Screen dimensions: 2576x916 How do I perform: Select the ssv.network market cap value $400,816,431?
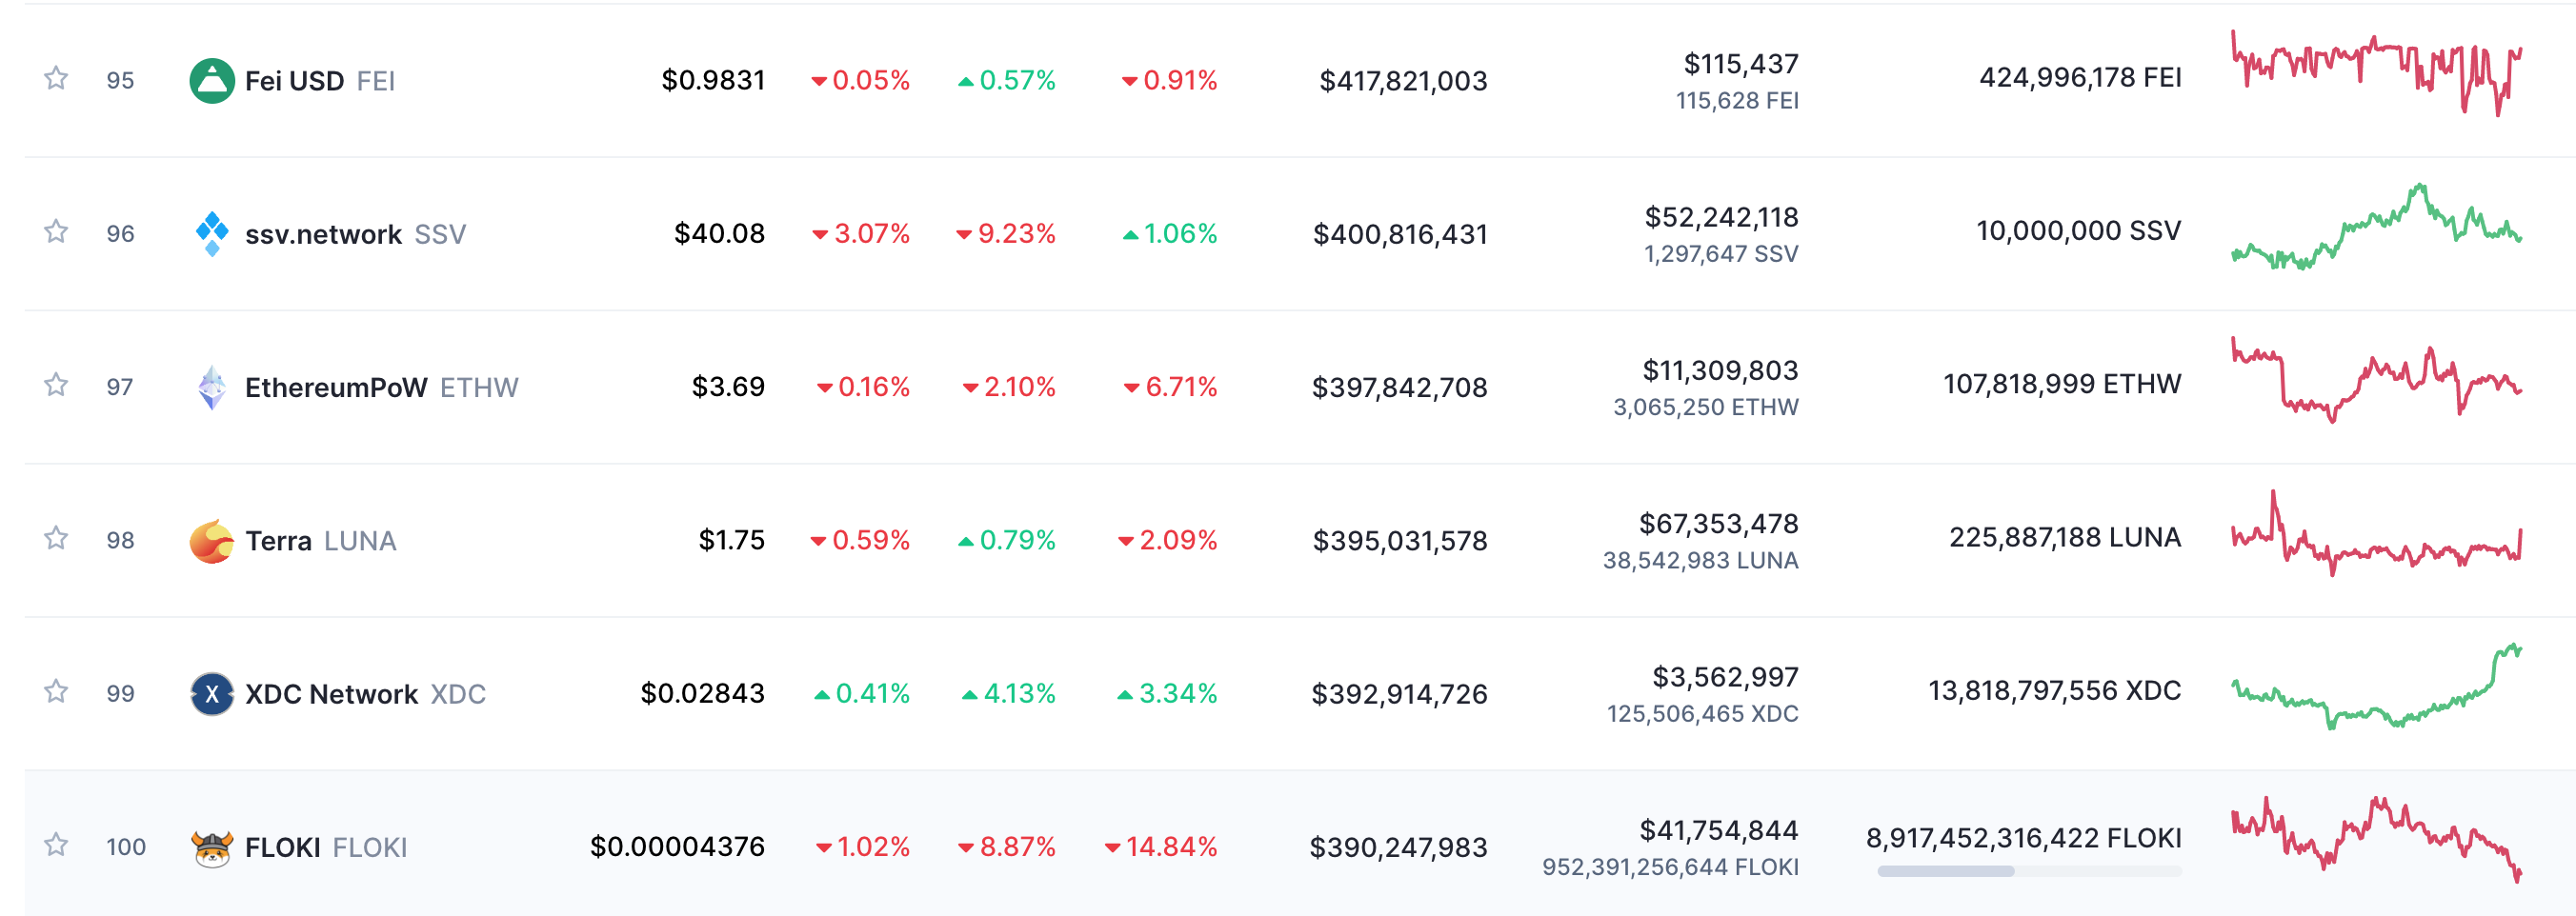(x=1400, y=234)
